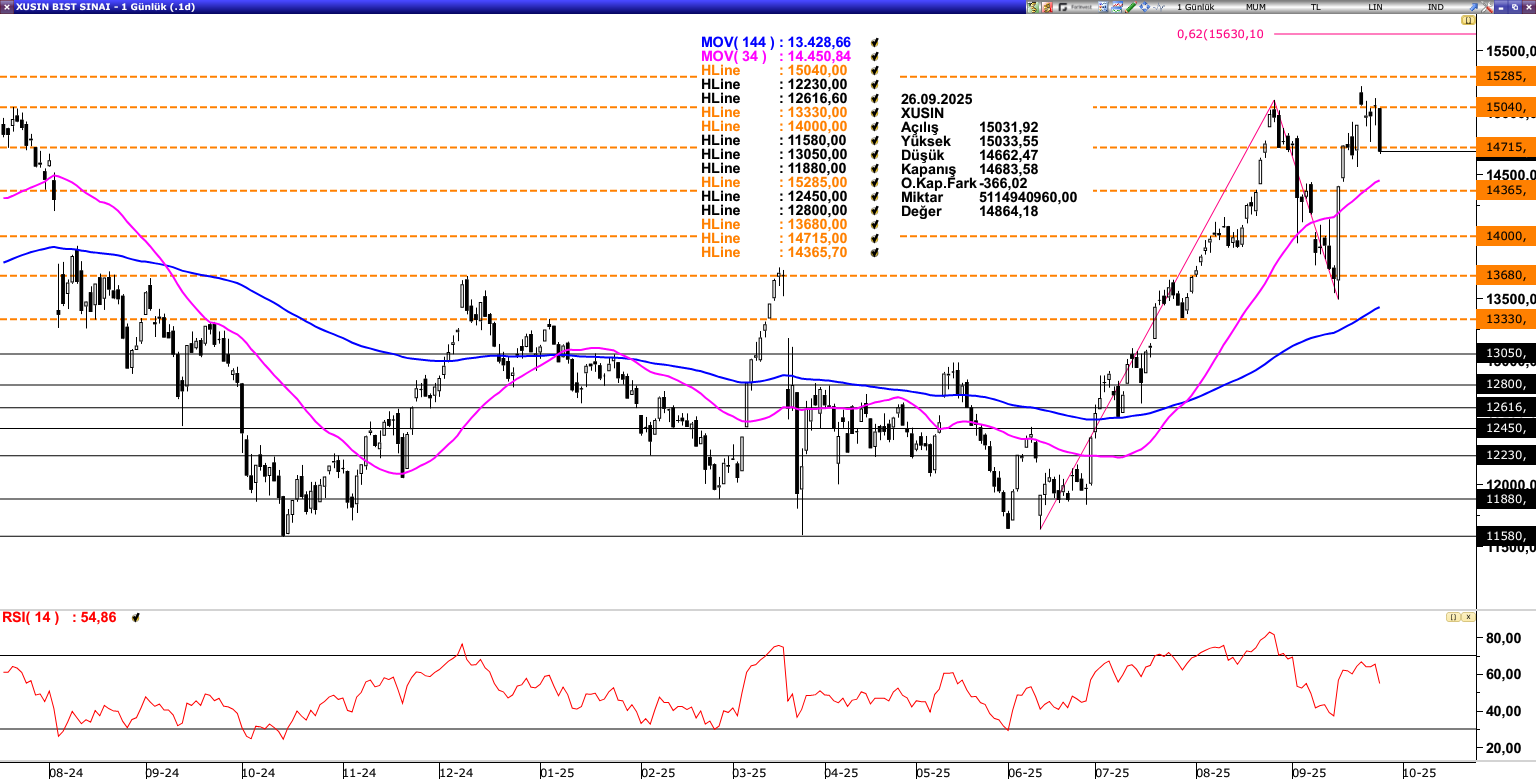Toggle the RSI(14) indicator checkmark
This screenshot has width=1536, height=779.
(135, 618)
